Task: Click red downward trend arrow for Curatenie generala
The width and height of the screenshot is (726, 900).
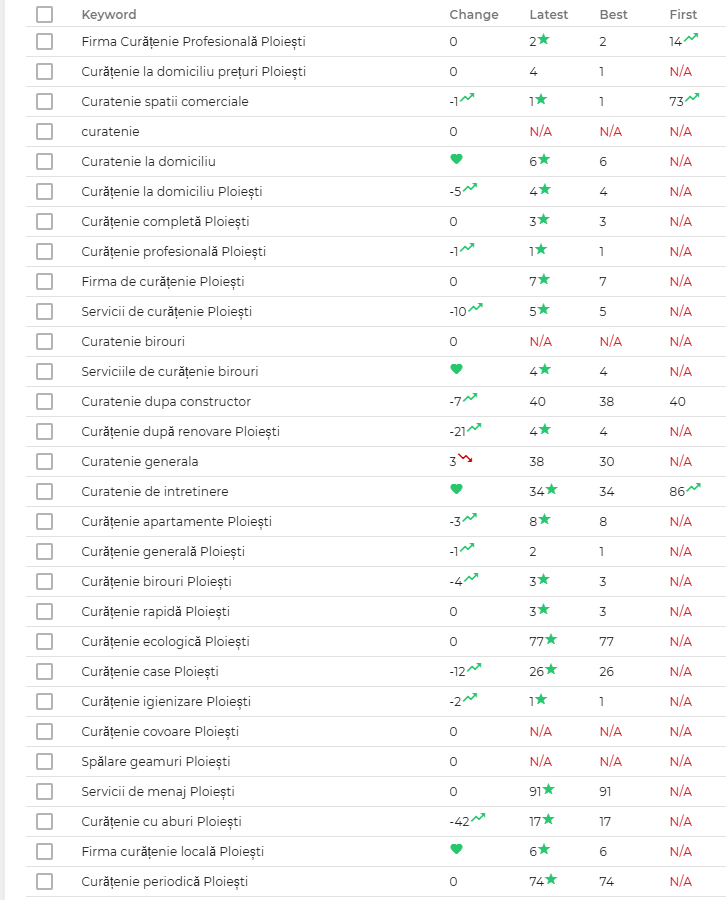Action: (x=465, y=459)
